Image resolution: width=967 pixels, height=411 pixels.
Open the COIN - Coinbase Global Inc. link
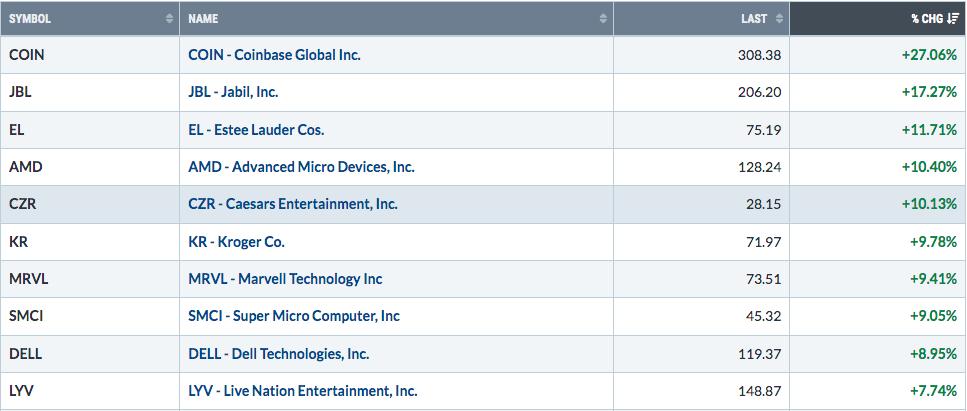274,54
